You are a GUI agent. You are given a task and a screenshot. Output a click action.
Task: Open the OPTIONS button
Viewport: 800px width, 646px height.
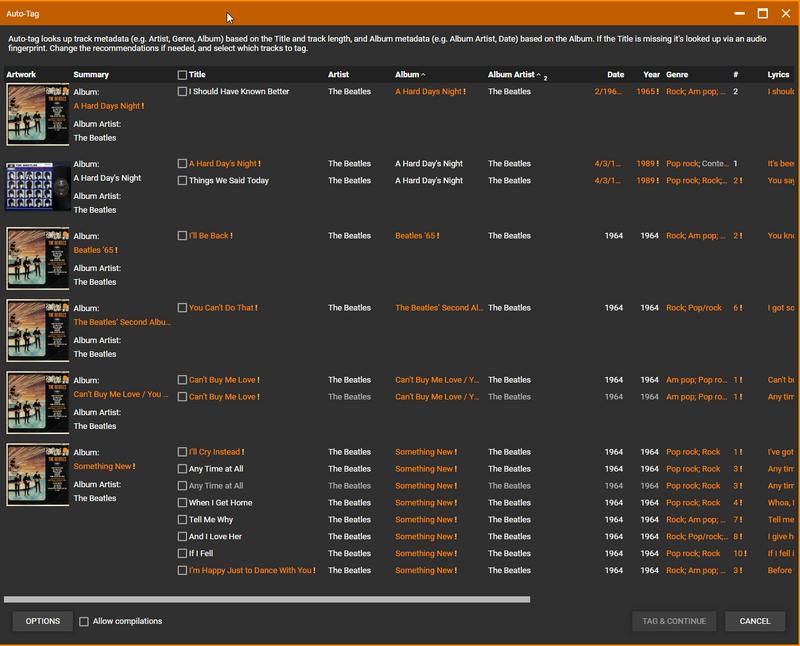pyautogui.click(x=43, y=621)
